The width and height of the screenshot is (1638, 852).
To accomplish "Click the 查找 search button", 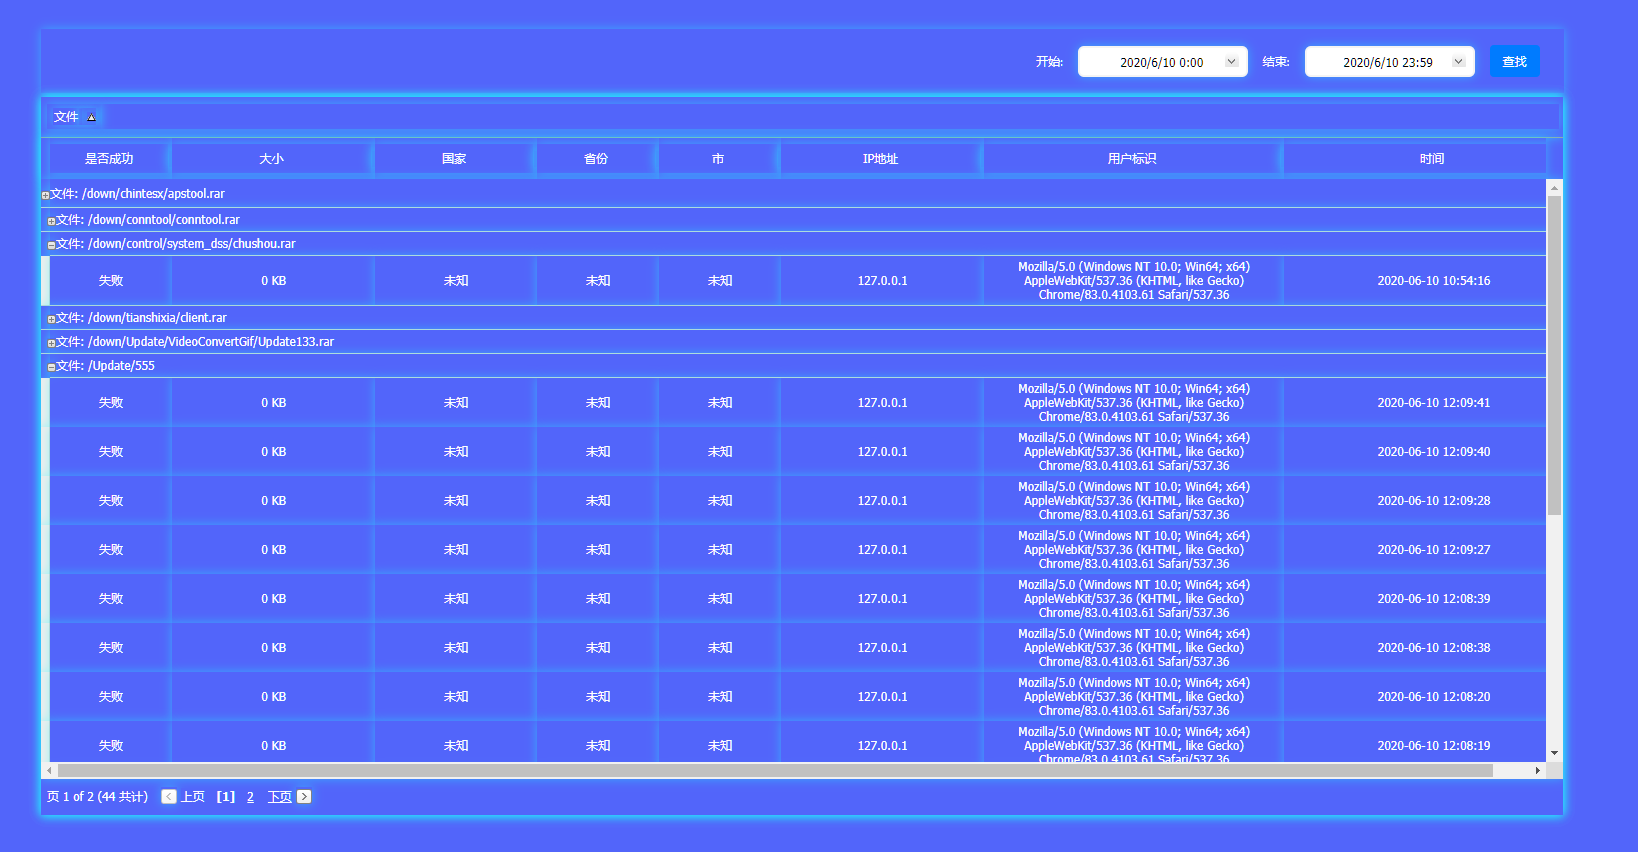I will pyautogui.click(x=1514, y=62).
